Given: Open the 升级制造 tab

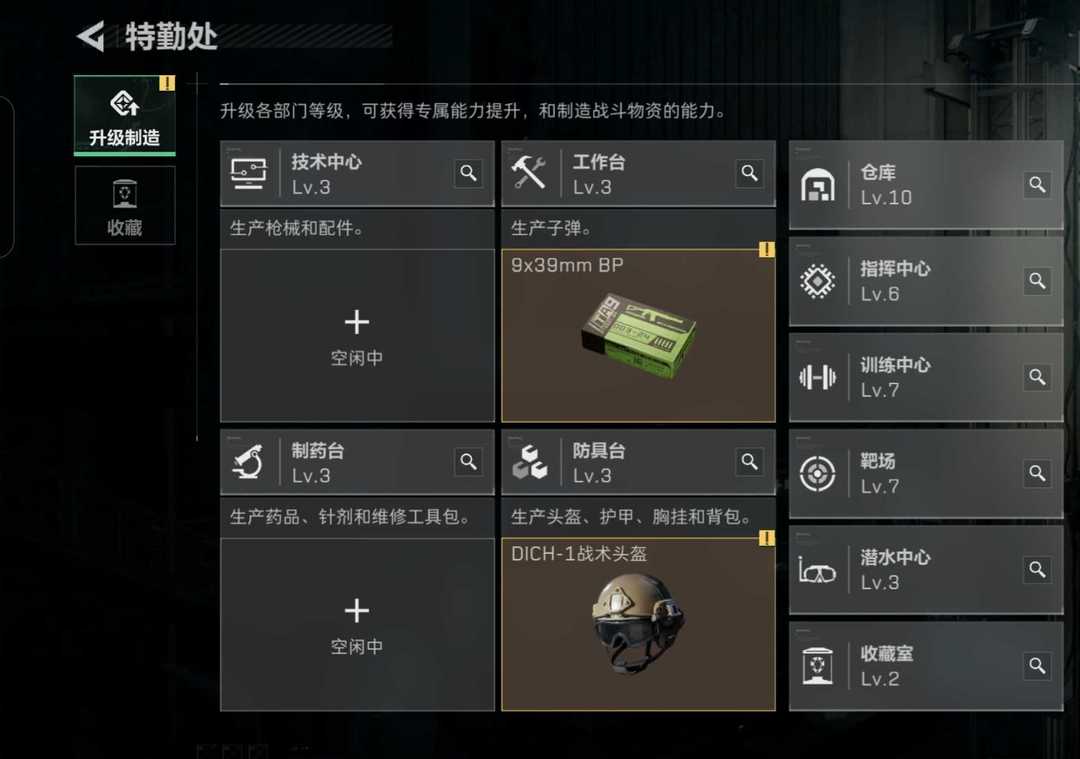Looking at the screenshot, I should tap(125, 115).
